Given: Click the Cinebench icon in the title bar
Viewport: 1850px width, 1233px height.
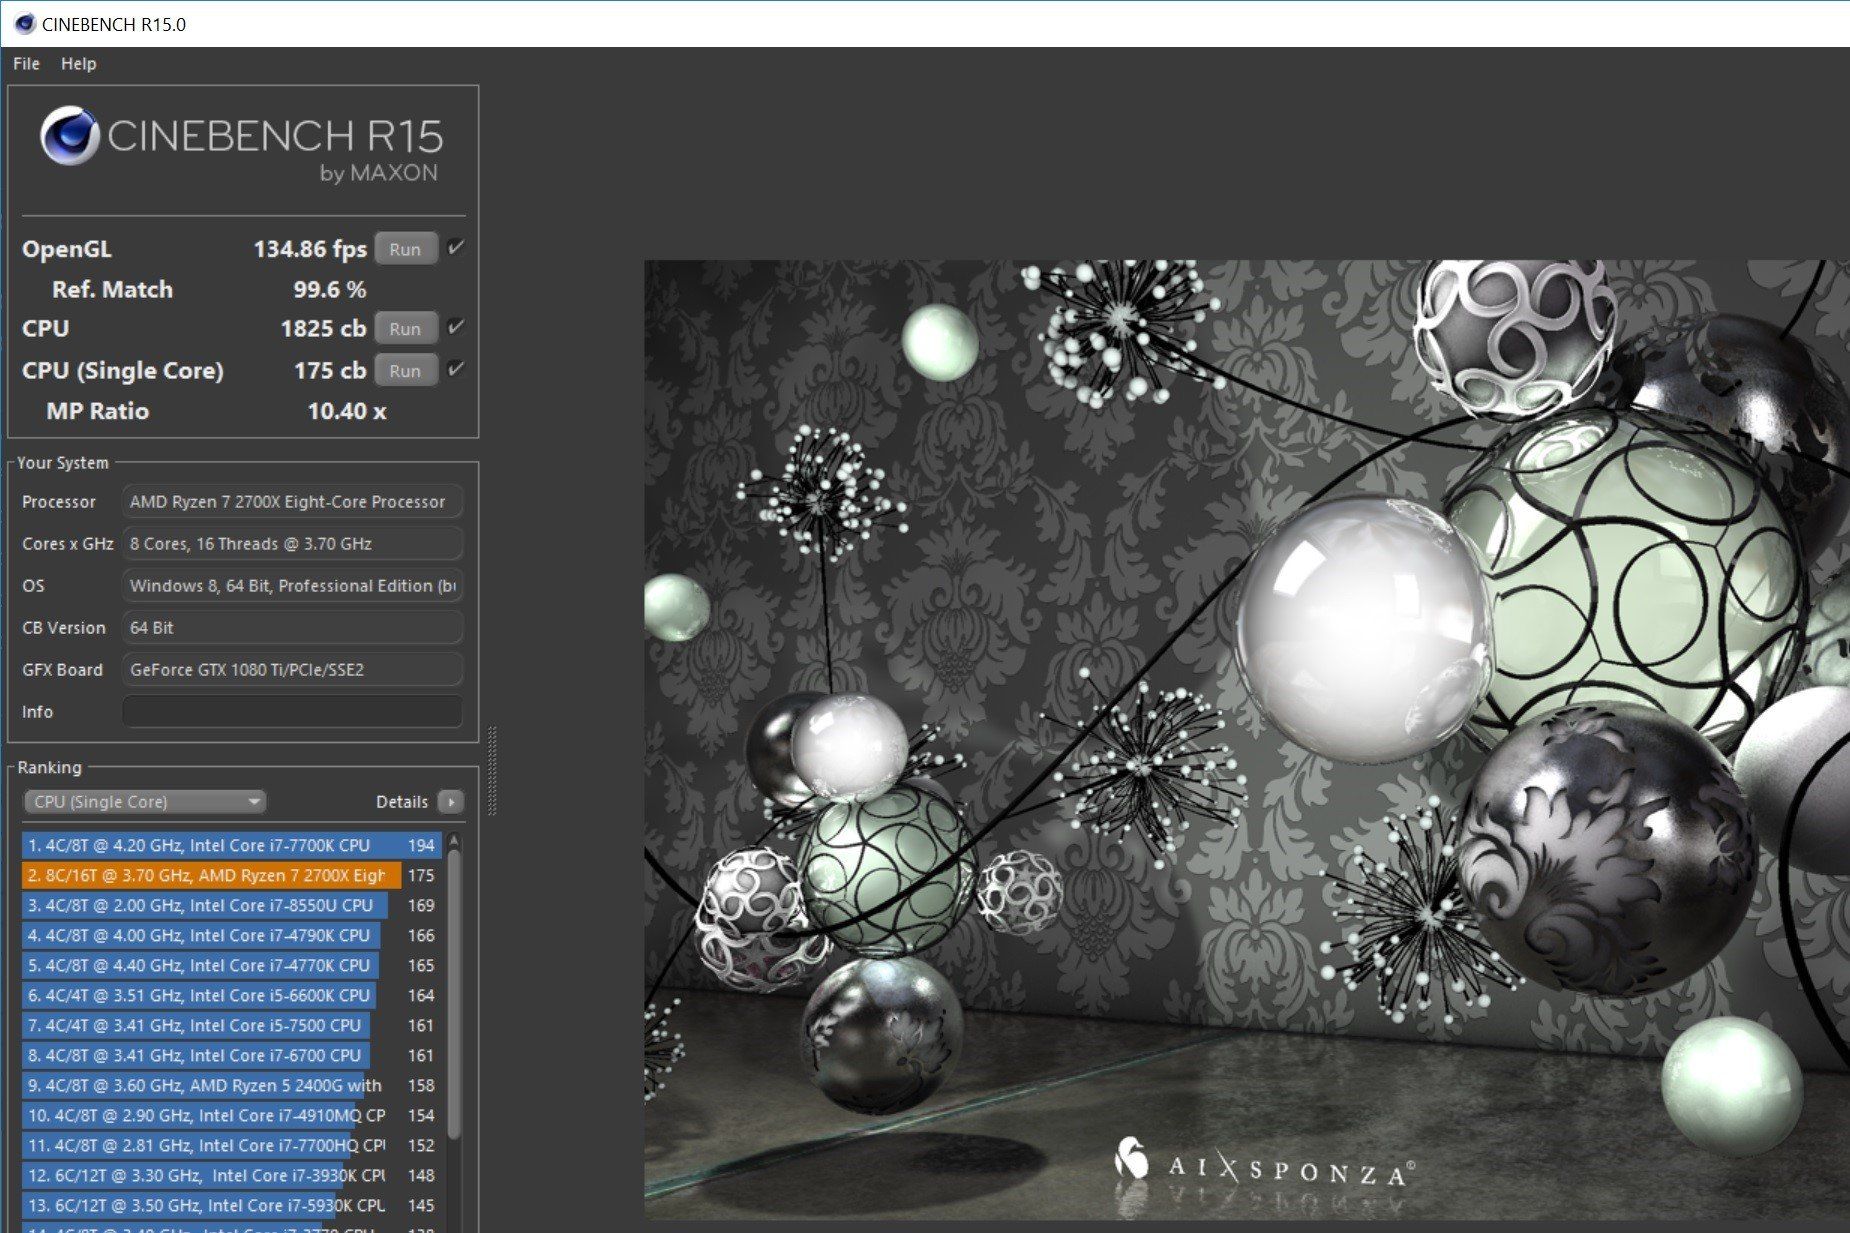Looking at the screenshot, I should (24, 24).
